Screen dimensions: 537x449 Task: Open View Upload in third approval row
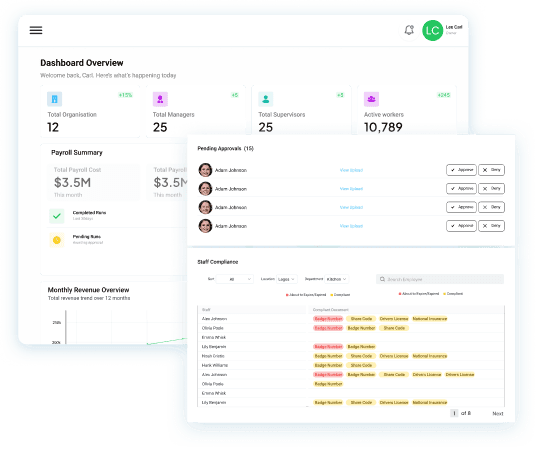pyautogui.click(x=351, y=208)
